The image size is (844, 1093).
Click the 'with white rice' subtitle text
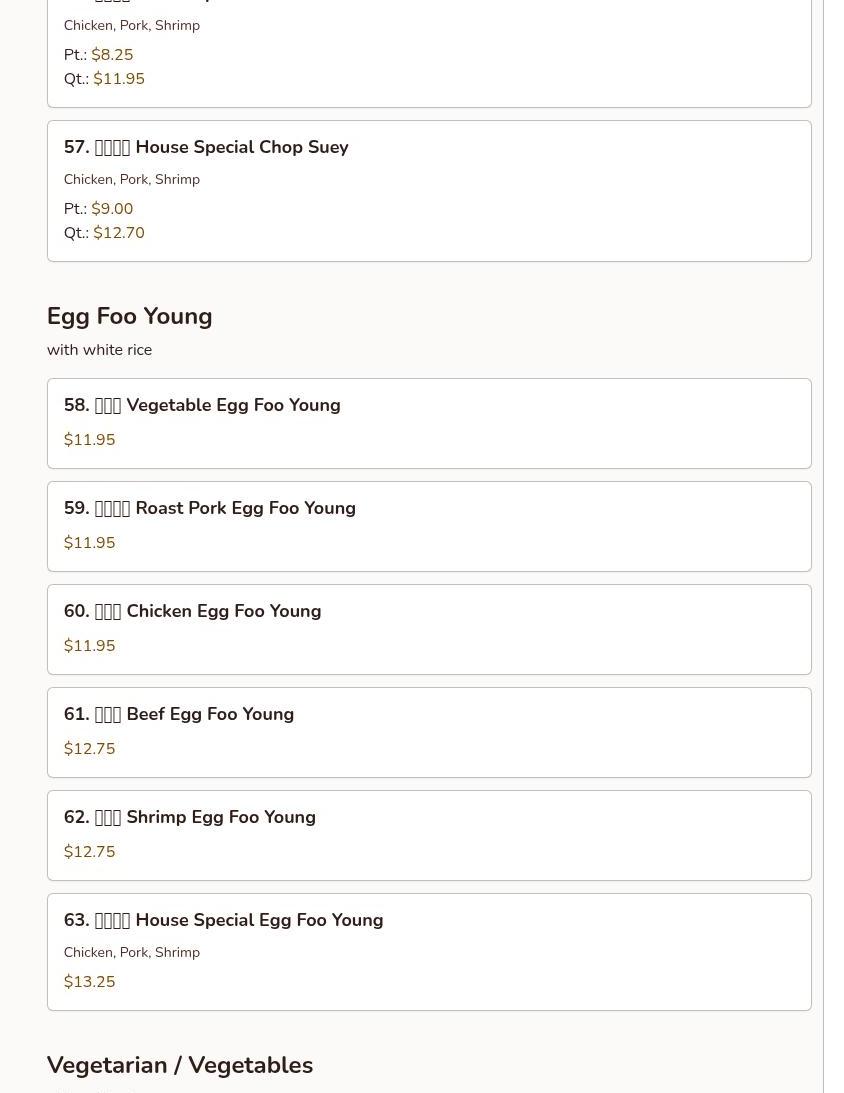pyautogui.click(x=99, y=350)
